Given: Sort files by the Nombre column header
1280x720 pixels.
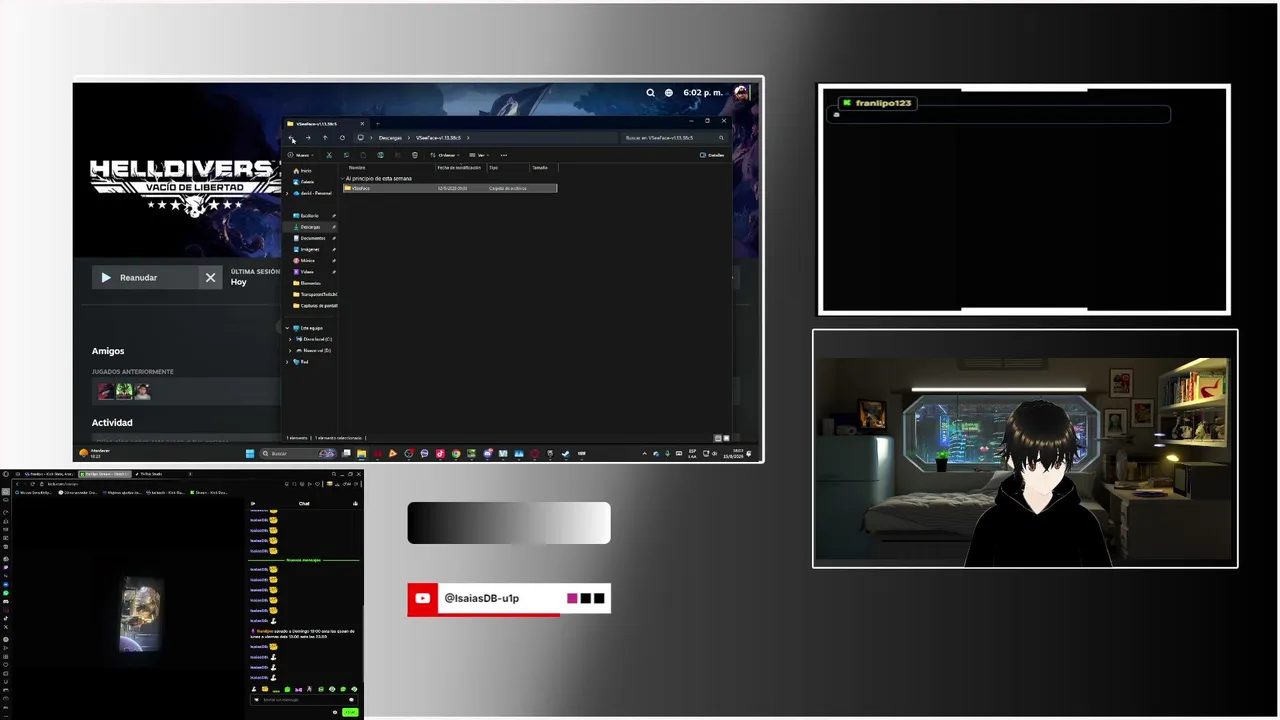Looking at the screenshot, I should tap(357, 167).
